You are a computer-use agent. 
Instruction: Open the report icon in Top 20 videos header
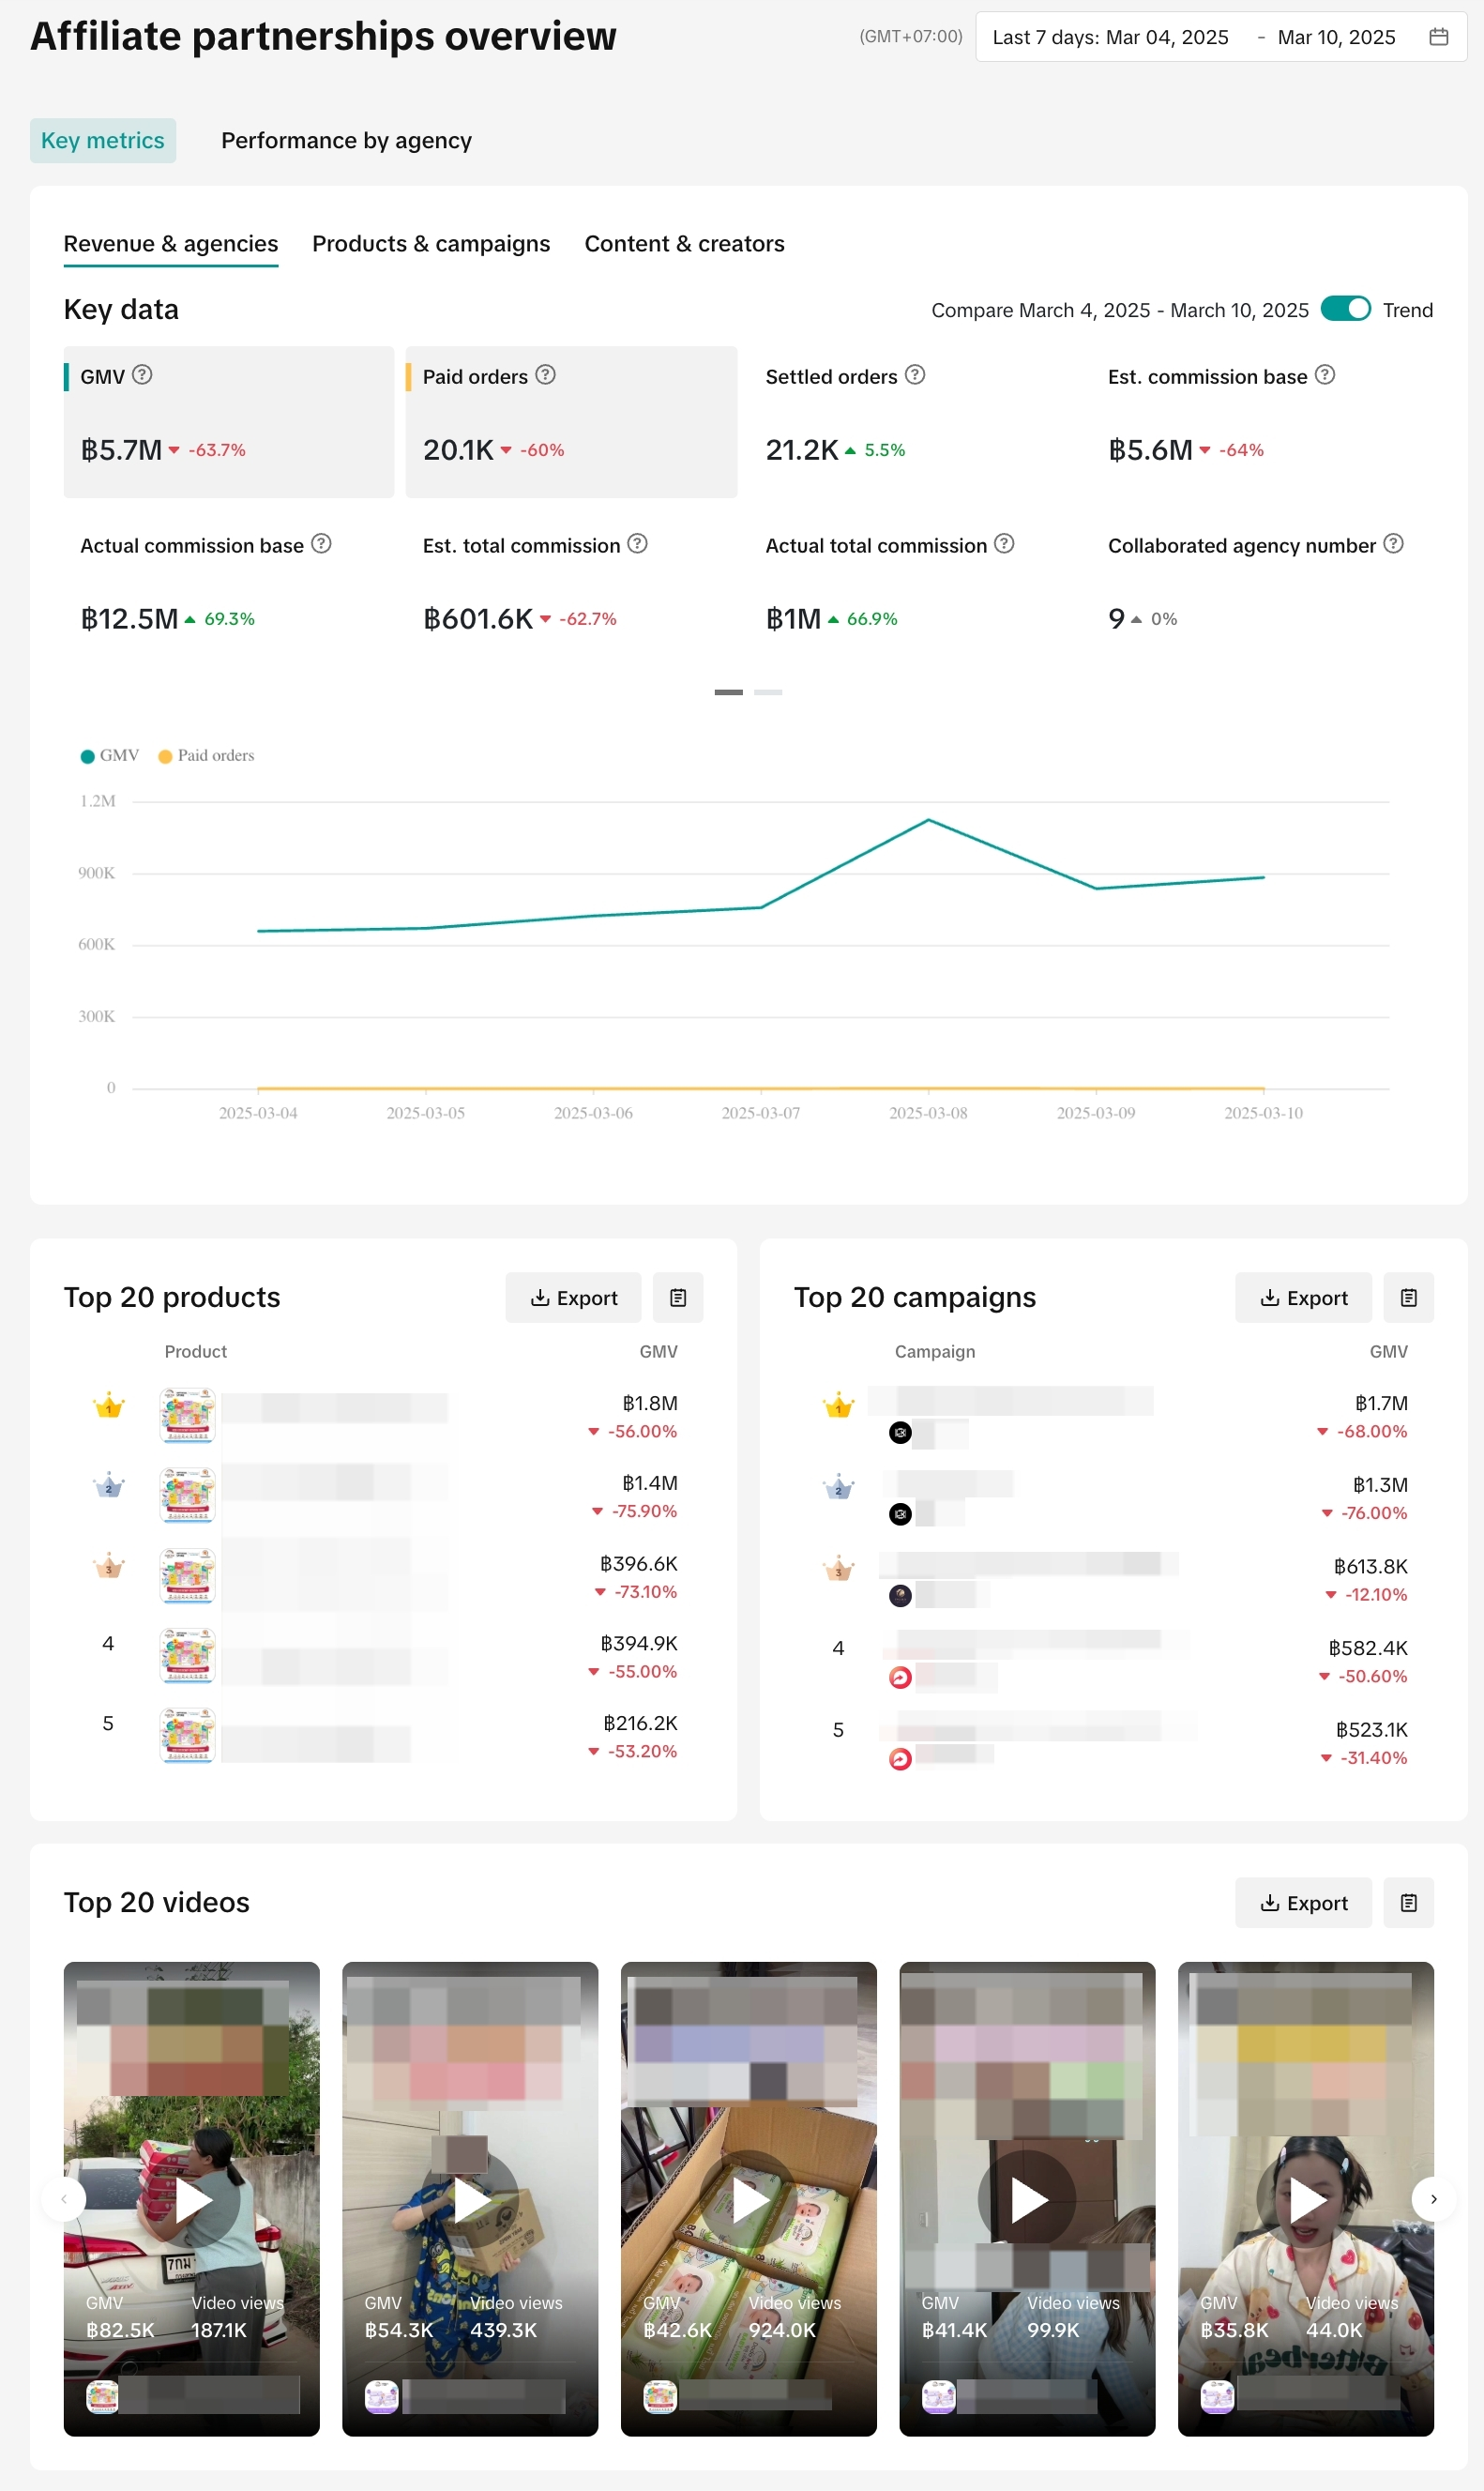(x=1408, y=1902)
